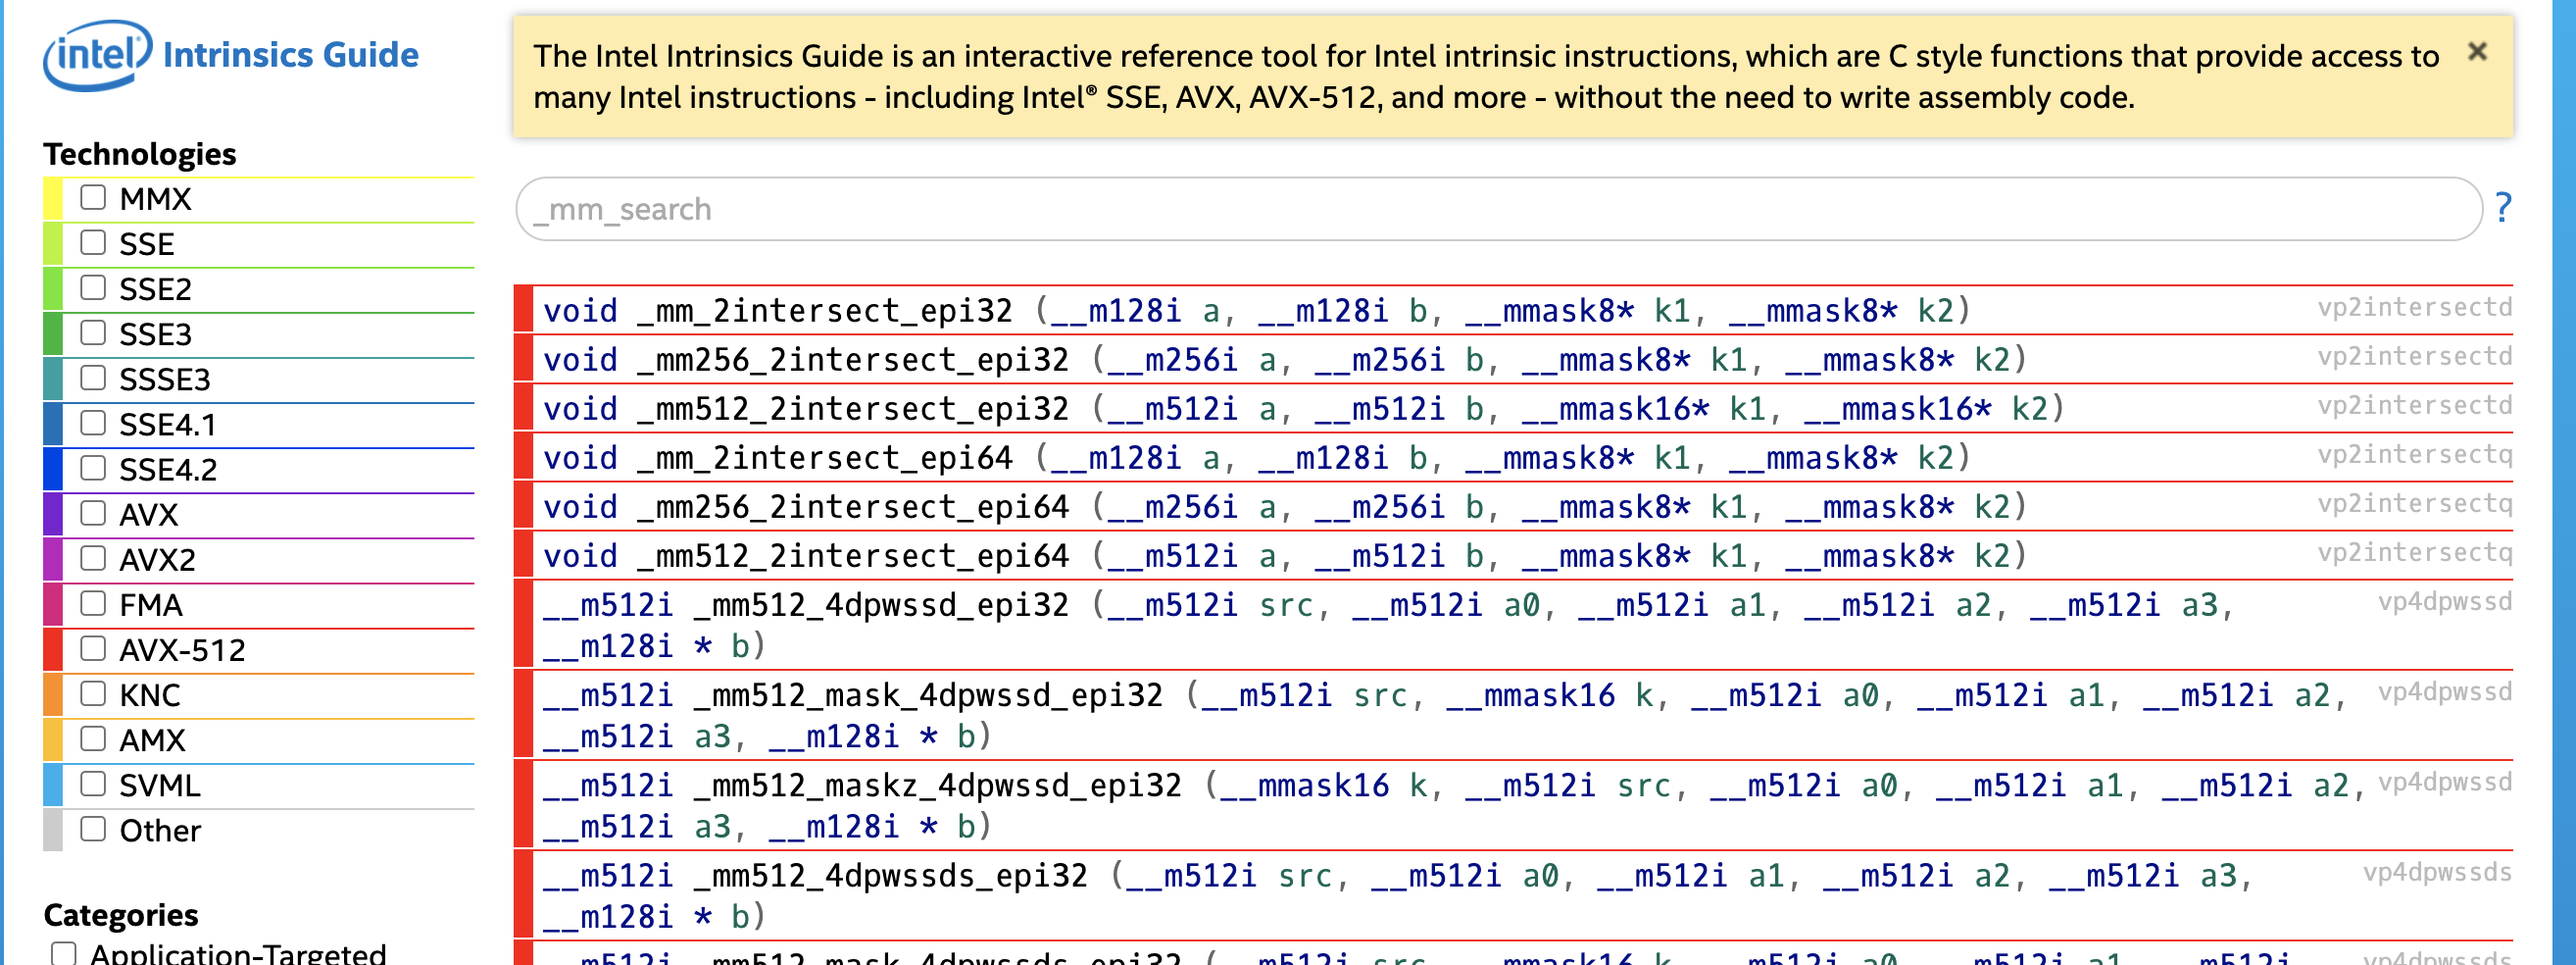Check the SSE technology filter
The image size is (2576, 965).
tap(93, 242)
